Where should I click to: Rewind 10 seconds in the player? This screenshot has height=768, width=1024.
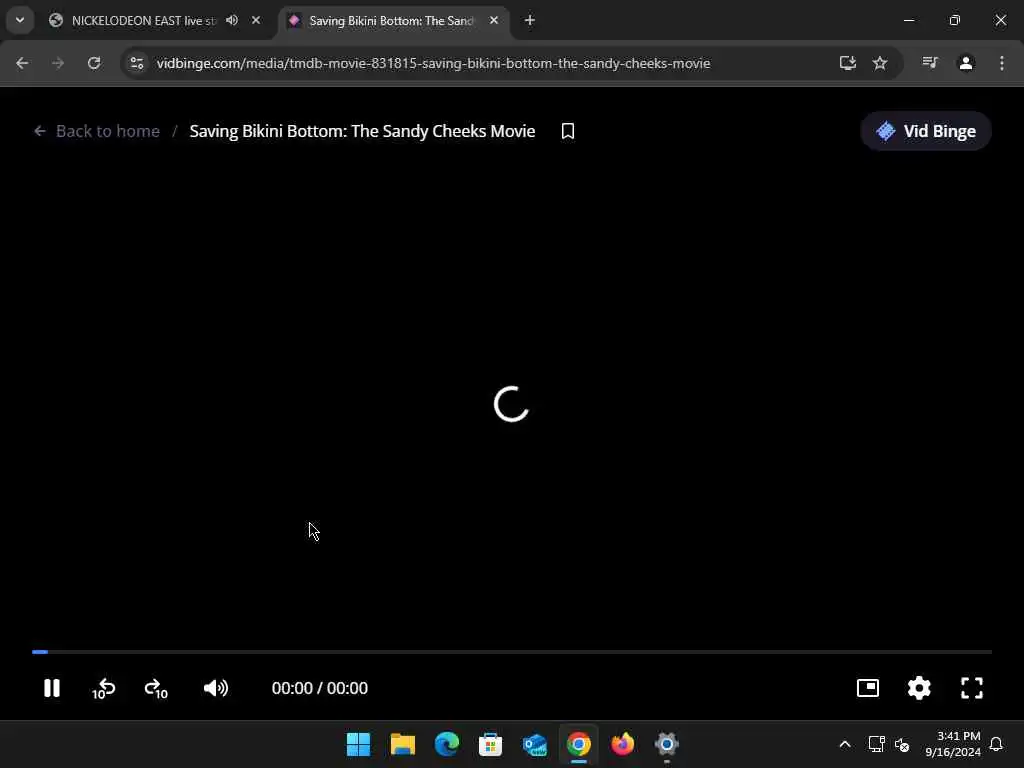tap(103, 688)
